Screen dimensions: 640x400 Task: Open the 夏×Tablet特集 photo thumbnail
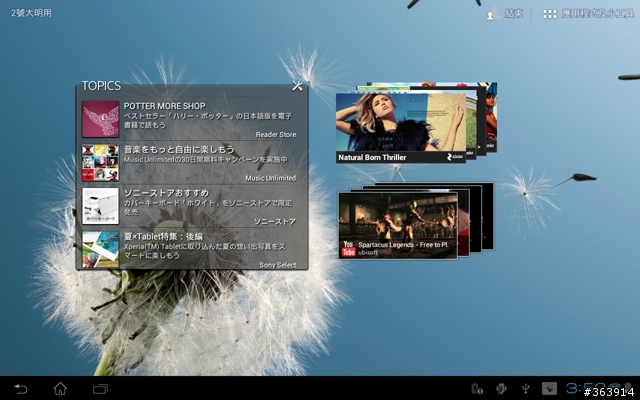coord(100,249)
